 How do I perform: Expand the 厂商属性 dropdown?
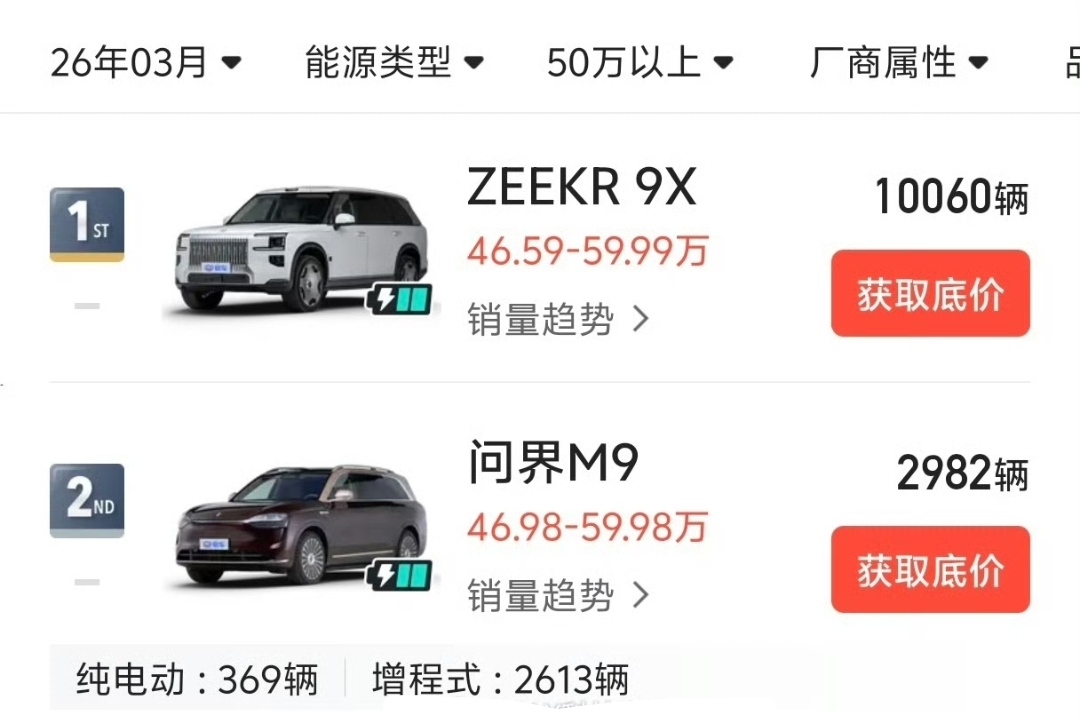click(899, 63)
